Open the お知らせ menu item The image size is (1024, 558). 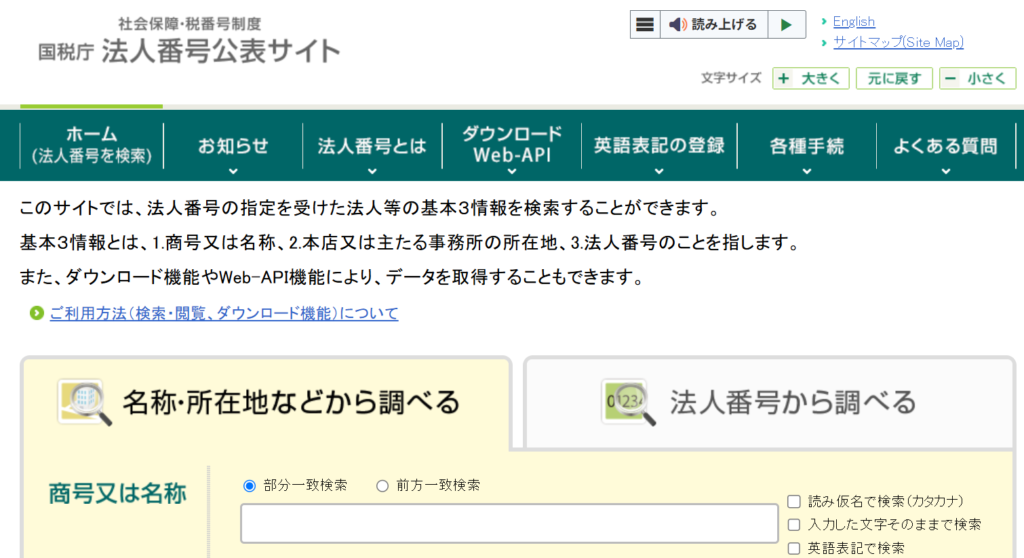(x=233, y=146)
